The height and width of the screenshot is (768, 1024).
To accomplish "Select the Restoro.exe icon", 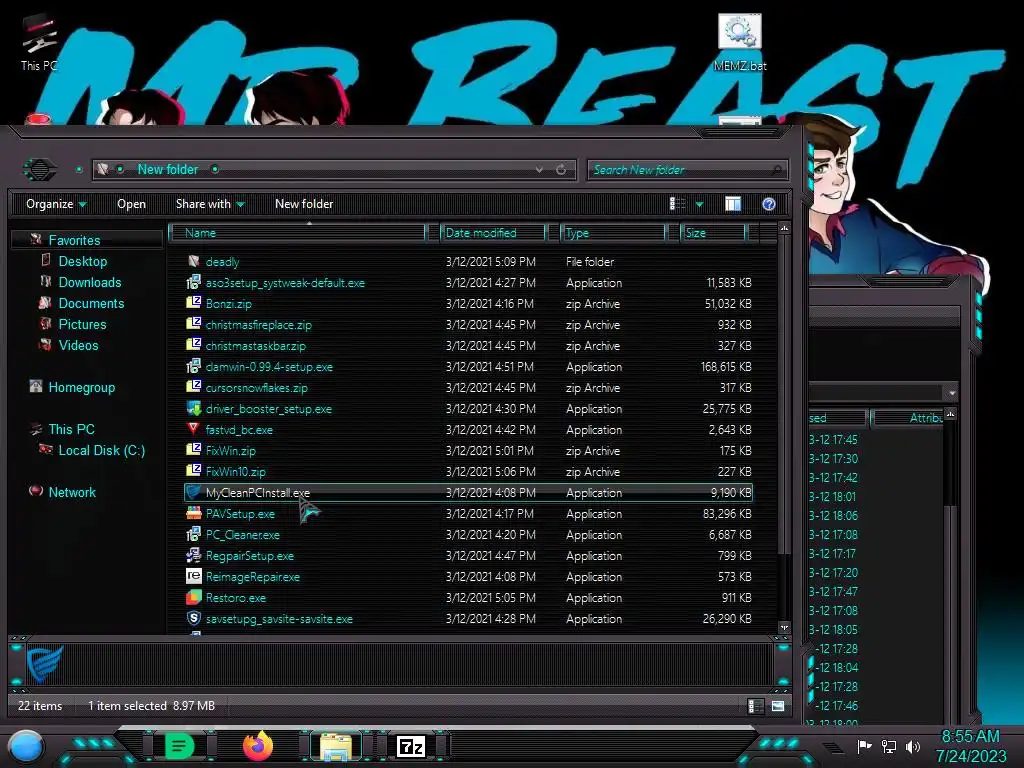I will [x=193, y=597].
